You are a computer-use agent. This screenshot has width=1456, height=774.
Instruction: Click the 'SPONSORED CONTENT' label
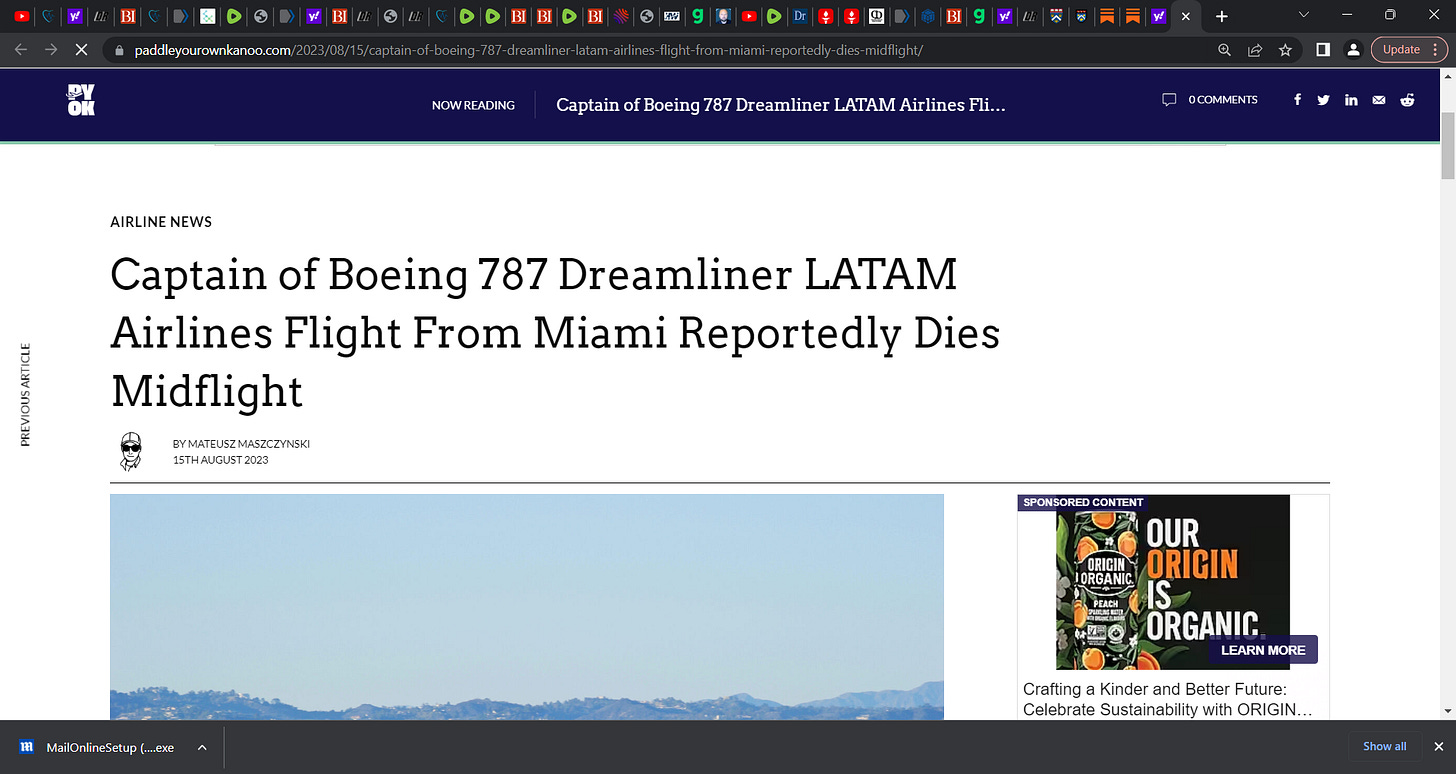[x=1083, y=502]
